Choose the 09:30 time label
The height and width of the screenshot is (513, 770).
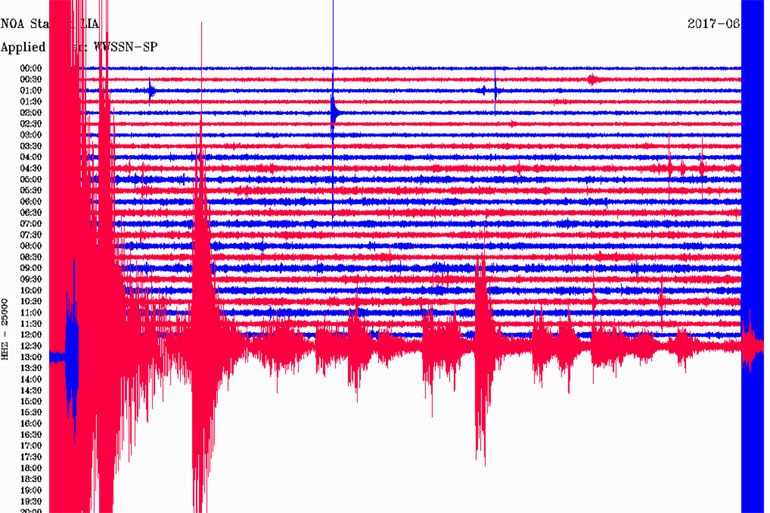click(x=30, y=279)
